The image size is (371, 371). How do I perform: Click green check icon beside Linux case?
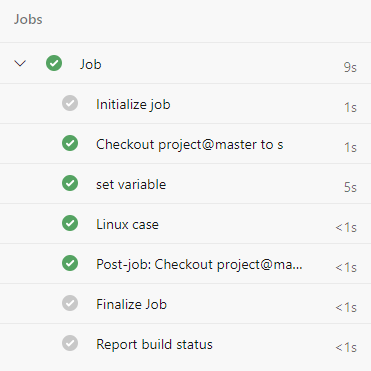click(x=70, y=223)
